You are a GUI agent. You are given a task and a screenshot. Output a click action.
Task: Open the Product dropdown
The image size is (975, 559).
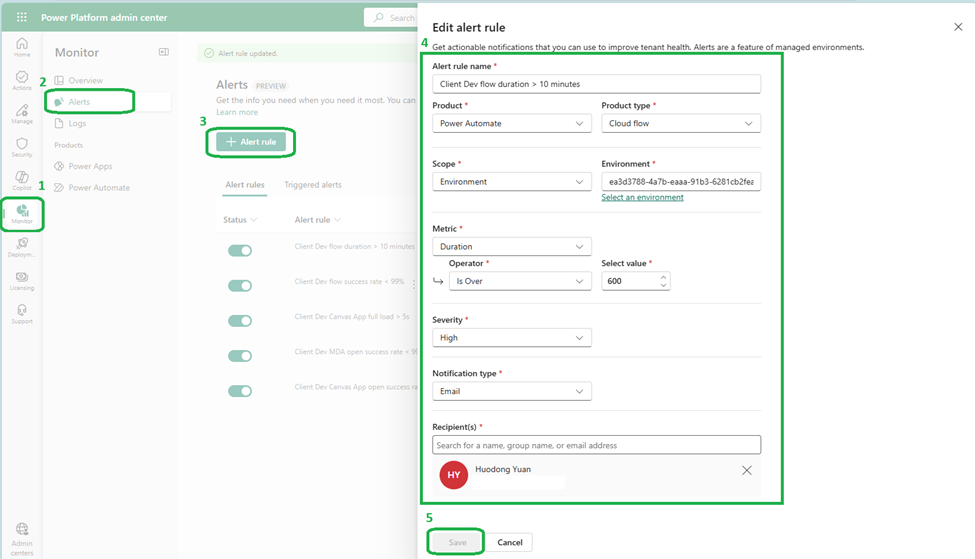512,123
